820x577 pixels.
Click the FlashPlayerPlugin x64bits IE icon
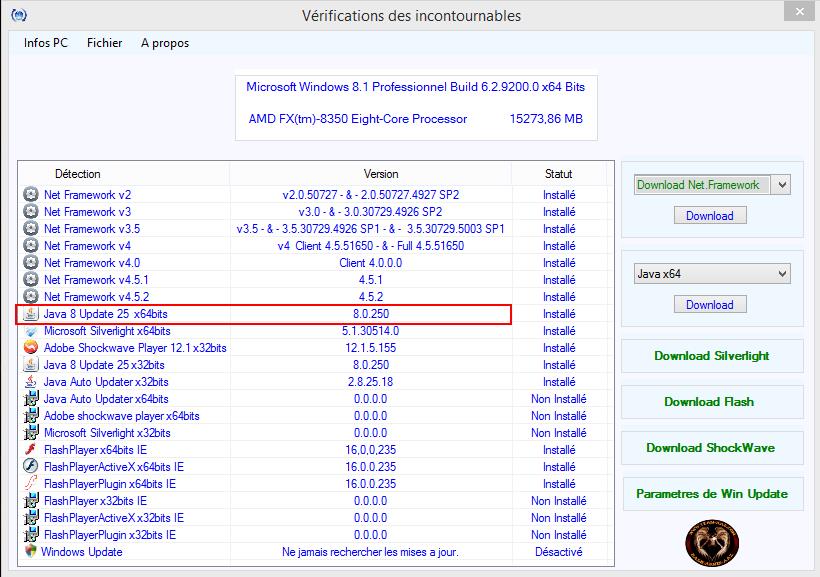pyautogui.click(x=31, y=484)
